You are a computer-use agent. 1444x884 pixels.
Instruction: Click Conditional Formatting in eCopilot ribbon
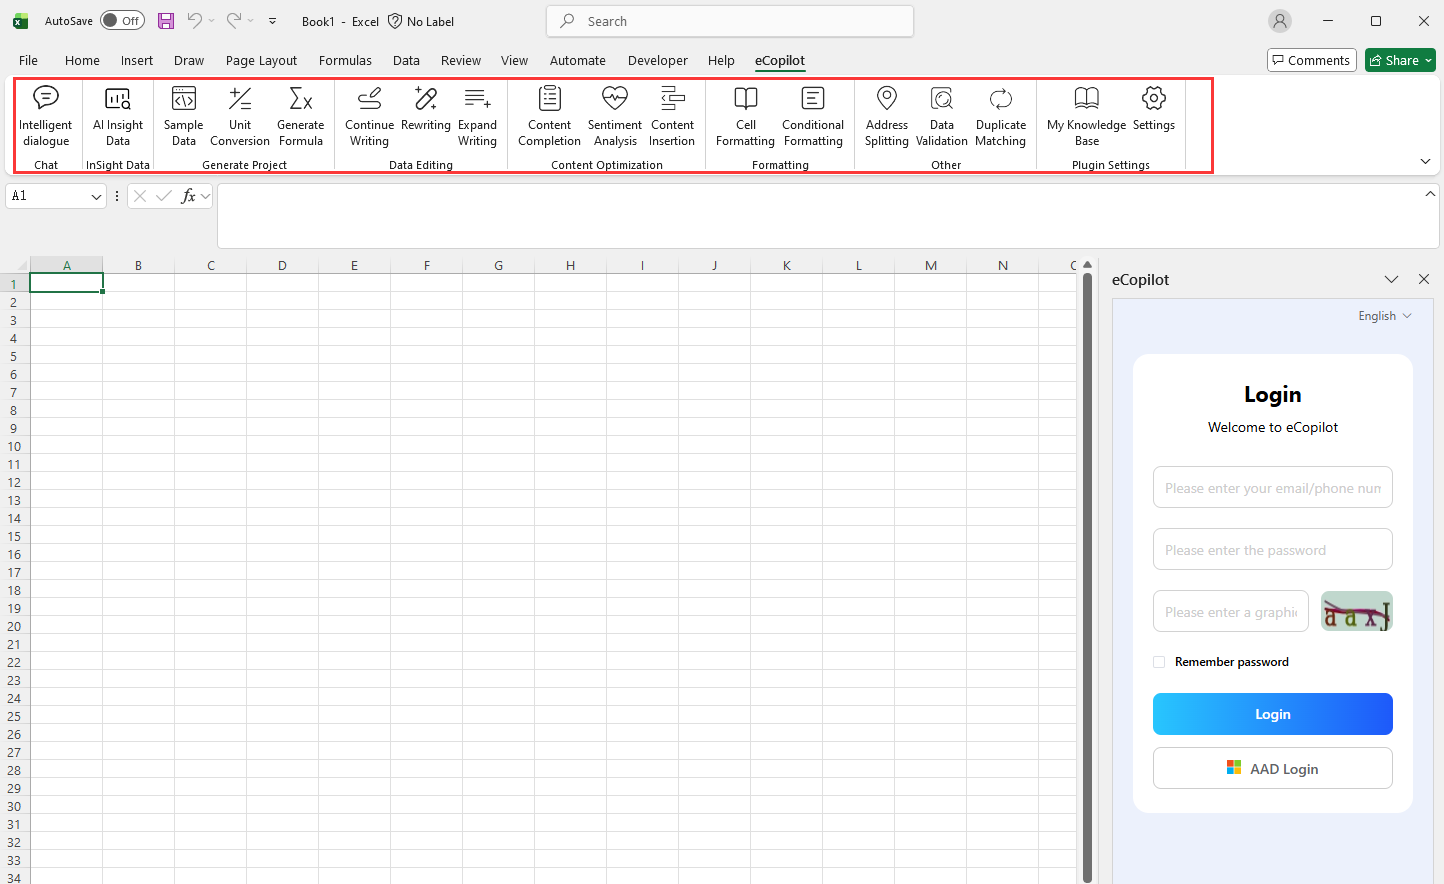click(812, 116)
